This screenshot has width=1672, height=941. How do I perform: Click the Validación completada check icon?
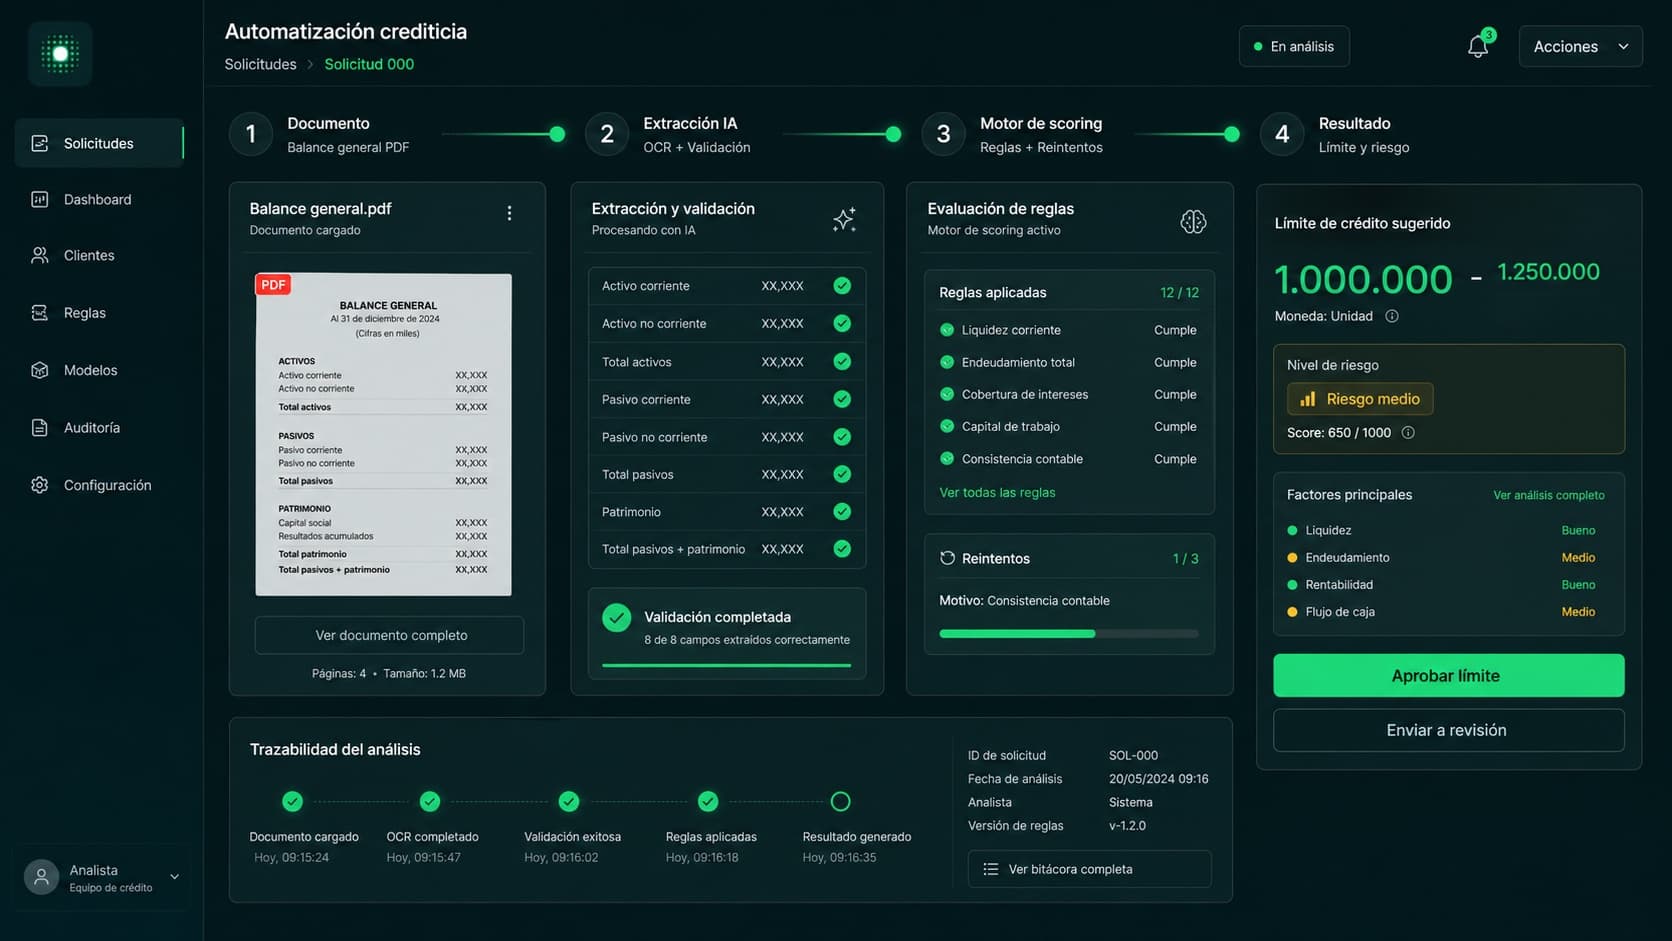coord(617,618)
